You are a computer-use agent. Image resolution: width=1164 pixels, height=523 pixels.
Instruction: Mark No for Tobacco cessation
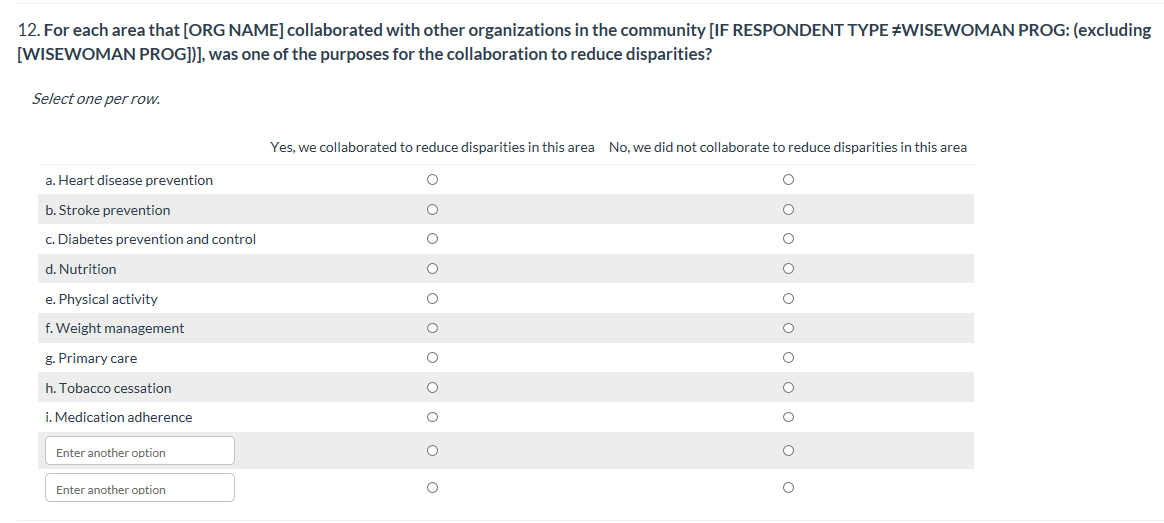click(788, 388)
